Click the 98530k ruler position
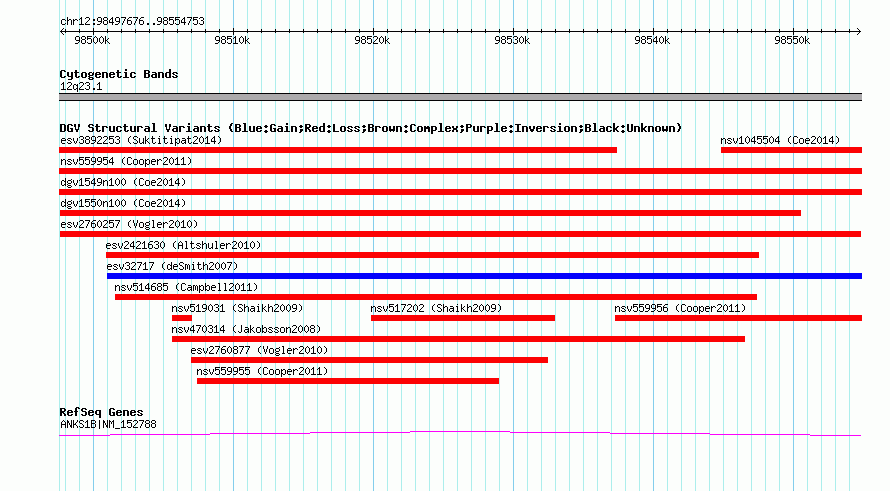The width and height of the screenshot is (890, 491). (x=513, y=40)
